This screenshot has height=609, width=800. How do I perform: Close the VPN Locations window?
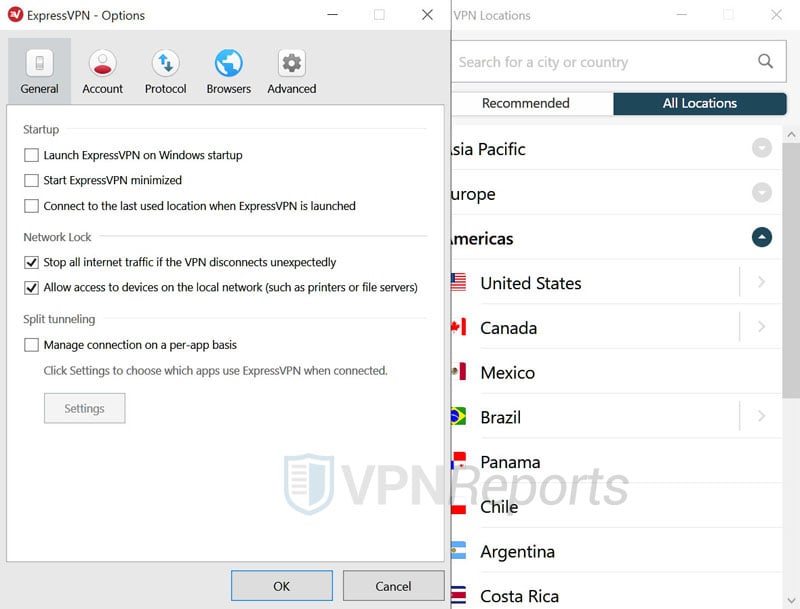pos(776,15)
